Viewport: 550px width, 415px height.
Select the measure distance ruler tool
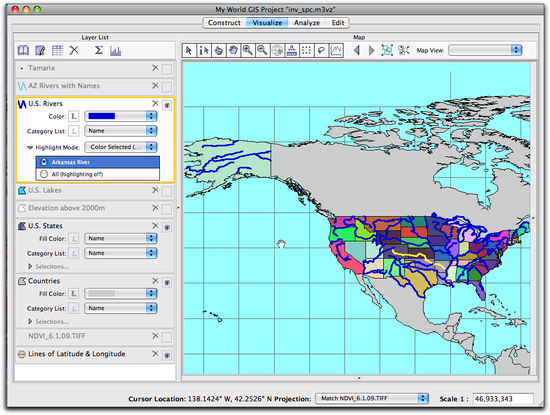292,51
